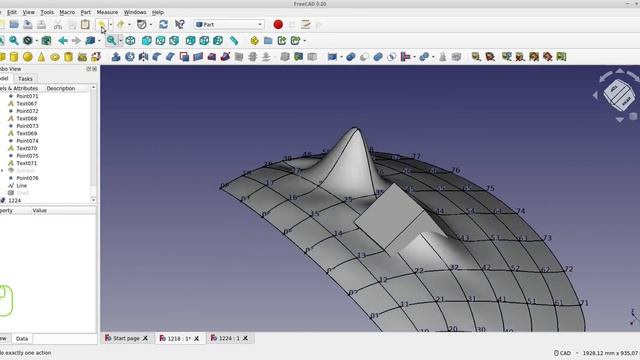Open the Draw style dropdown arrow

point(36,40)
